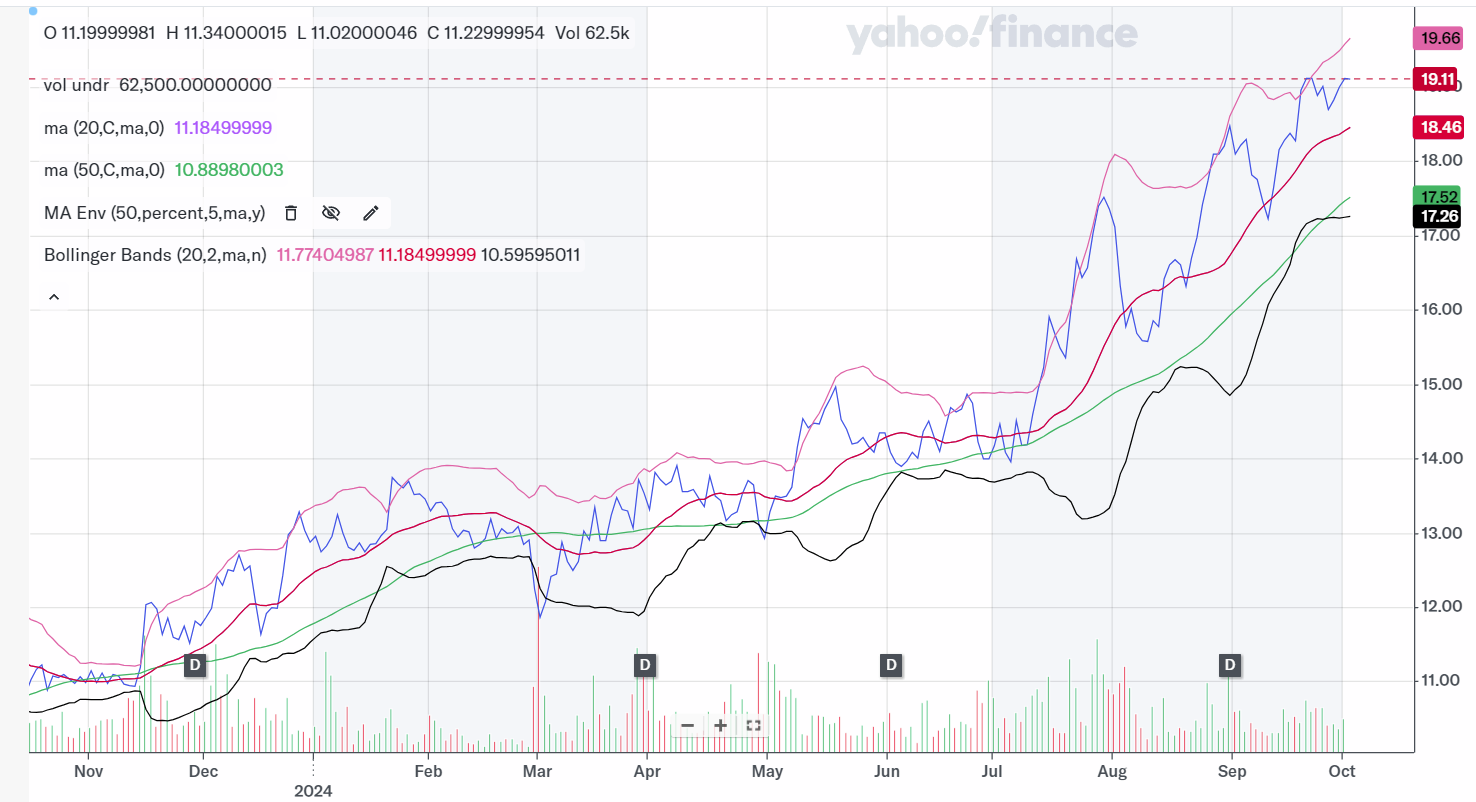Delete the MA Env study with trash icon
The height and width of the screenshot is (802, 1476).
(x=291, y=212)
